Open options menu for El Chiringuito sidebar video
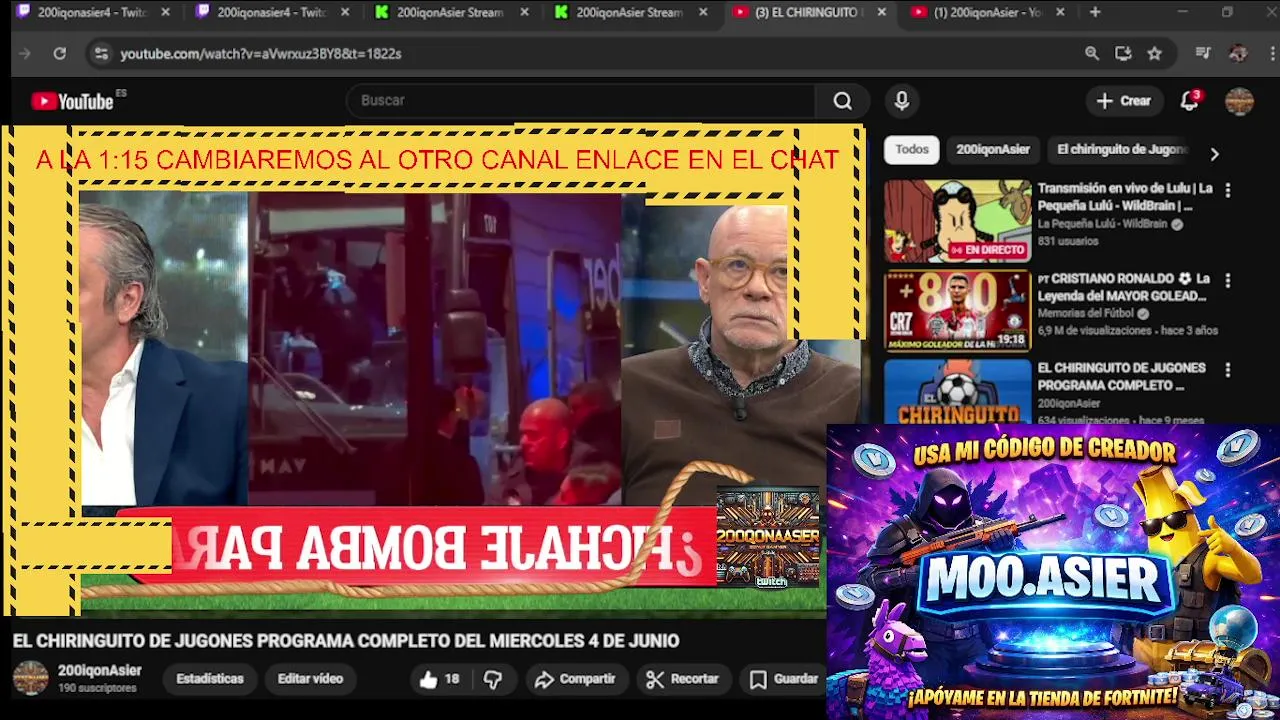This screenshot has height=720, width=1280. (1228, 370)
